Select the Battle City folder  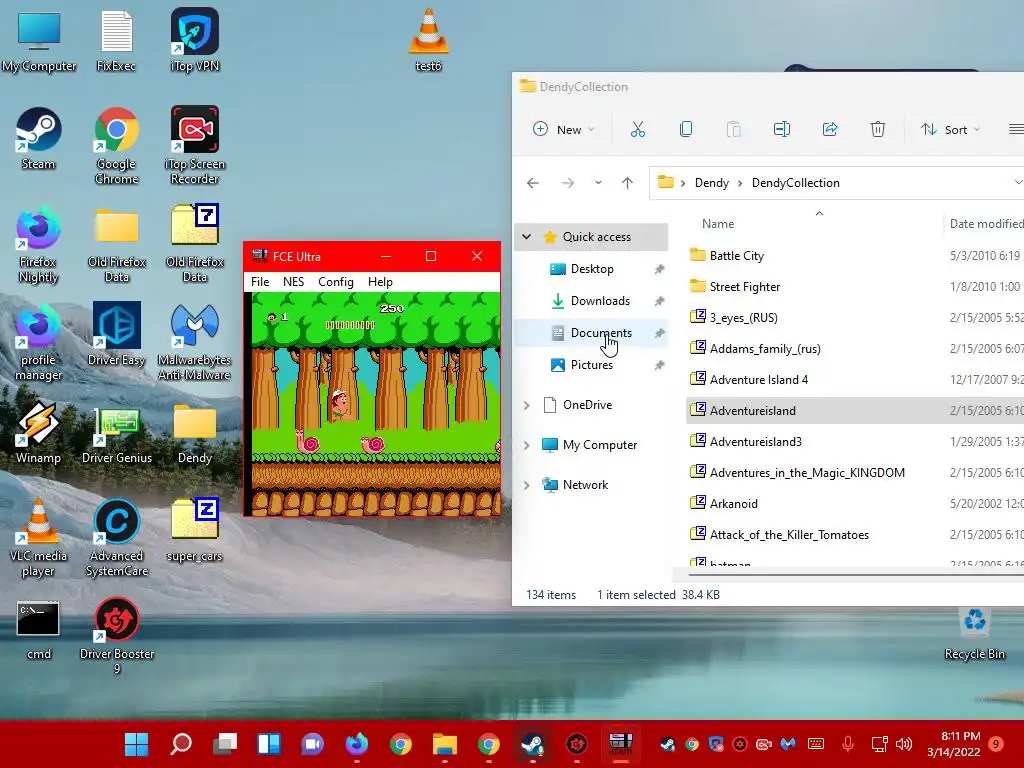tap(736, 255)
